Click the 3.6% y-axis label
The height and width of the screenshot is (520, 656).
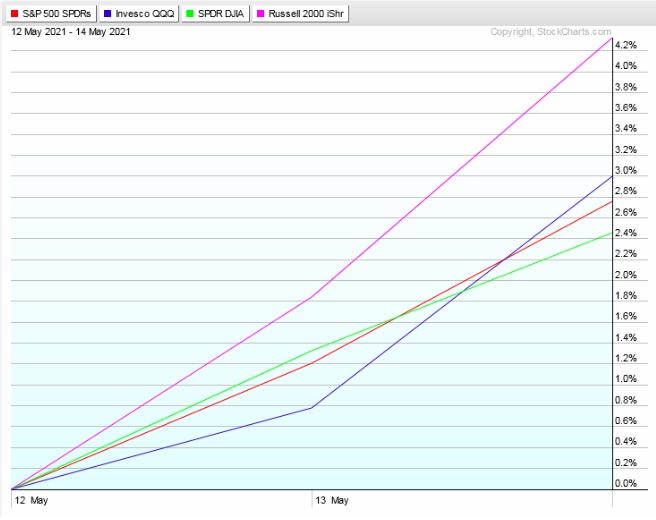[x=625, y=108]
